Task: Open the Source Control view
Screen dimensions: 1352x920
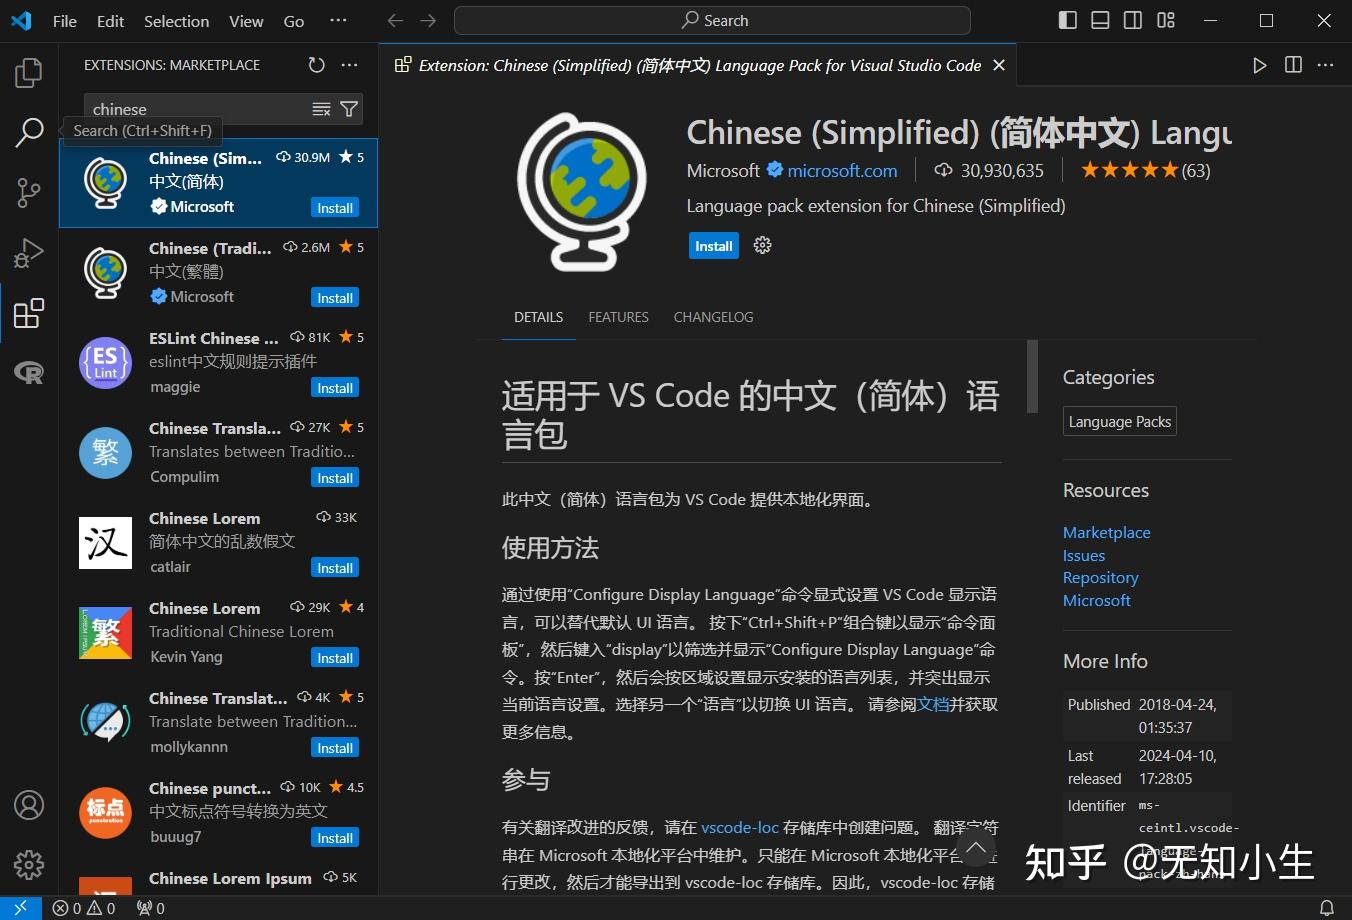Action: point(27,192)
